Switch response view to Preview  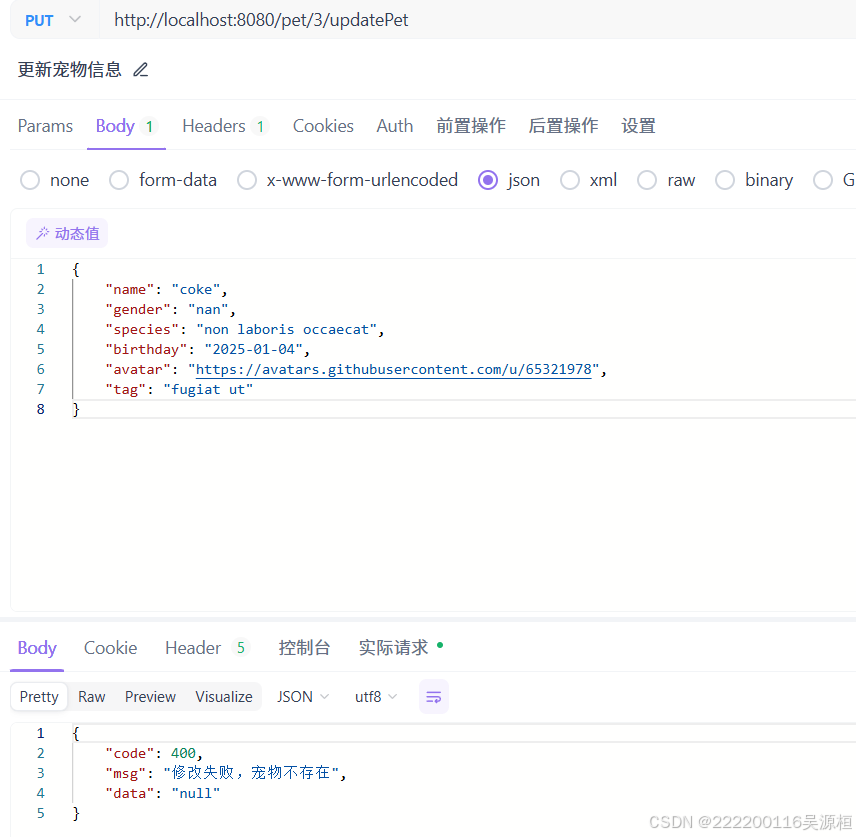click(150, 697)
